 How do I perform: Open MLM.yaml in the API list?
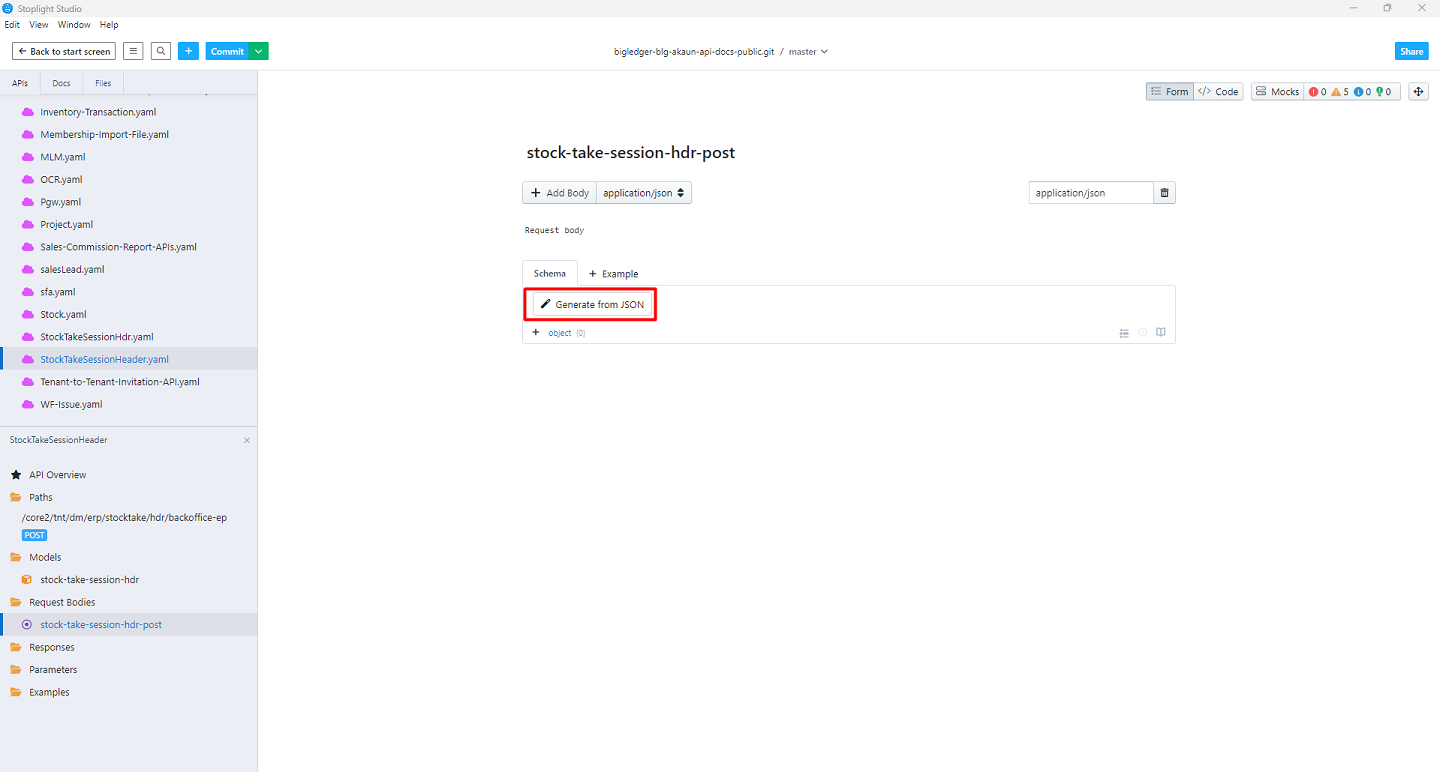click(x=63, y=157)
